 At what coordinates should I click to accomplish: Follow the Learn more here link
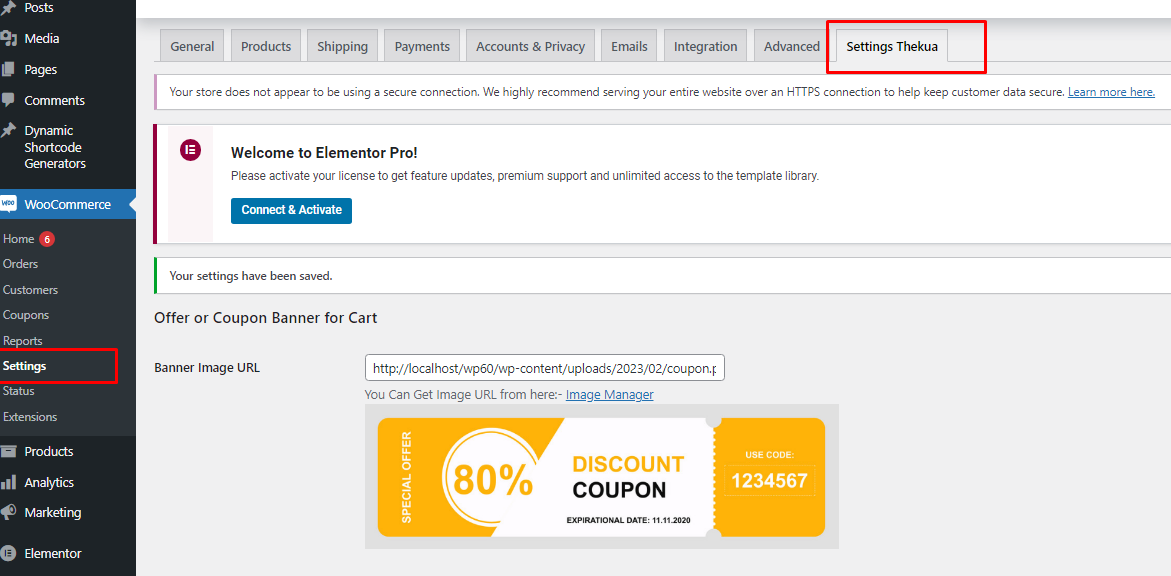click(1111, 92)
